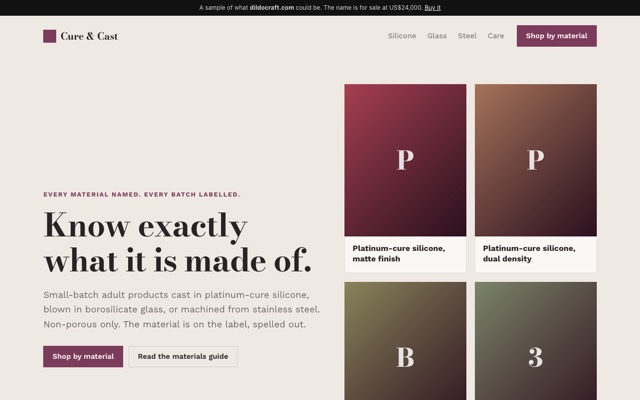Select the green-grey tile marked 3
Viewport: 640px width, 400px height.
tap(536, 341)
